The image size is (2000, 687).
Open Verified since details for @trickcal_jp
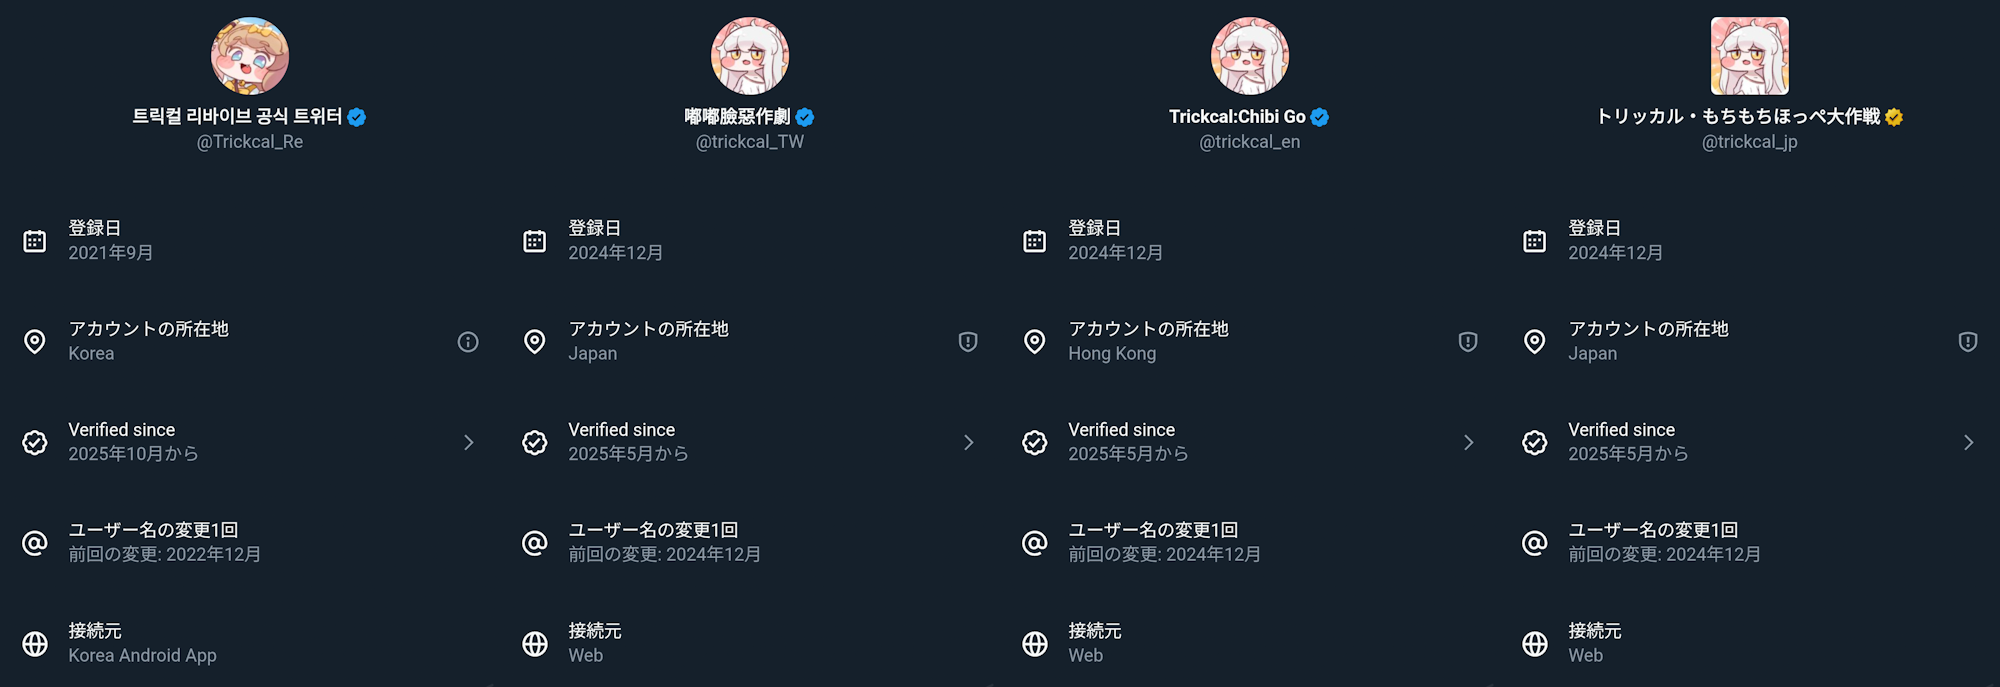tap(1968, 442)
